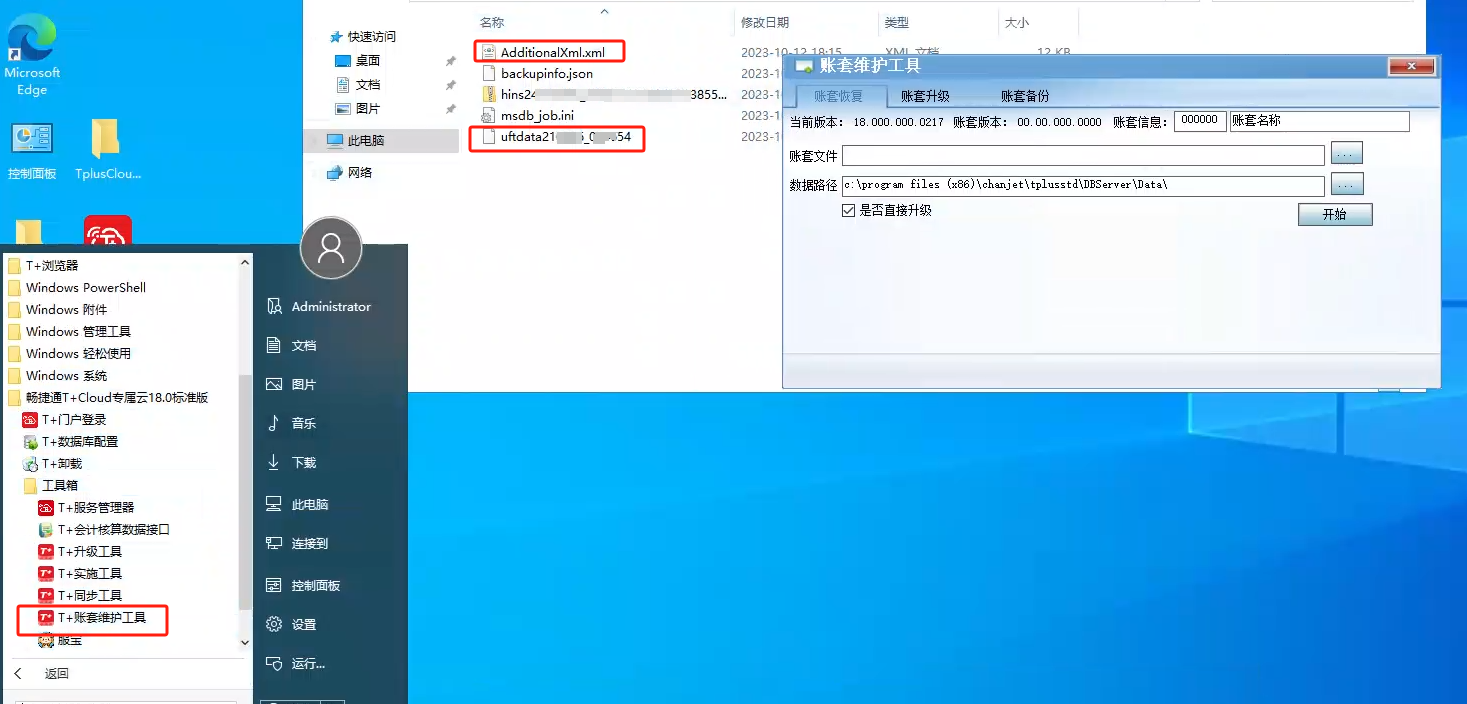
Task: Switch to 账套恢复 tab
Action: [x=837, y=96]
